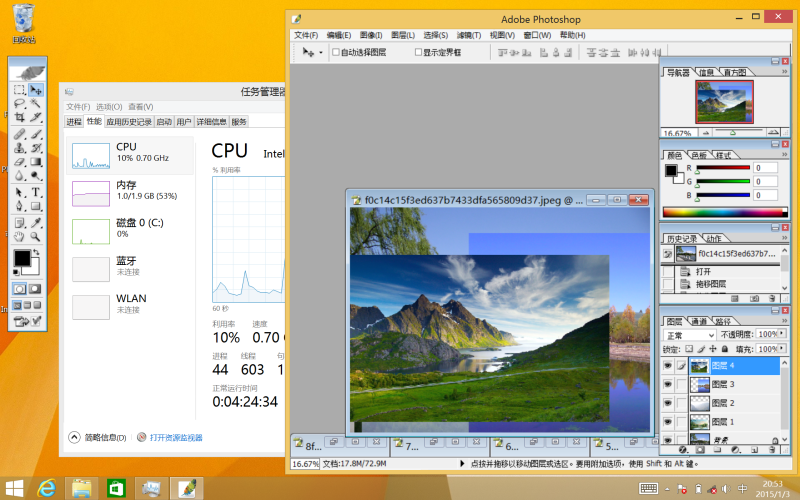The image size is (800, 500).
Task: Select the Type tool
Action: 36,192
